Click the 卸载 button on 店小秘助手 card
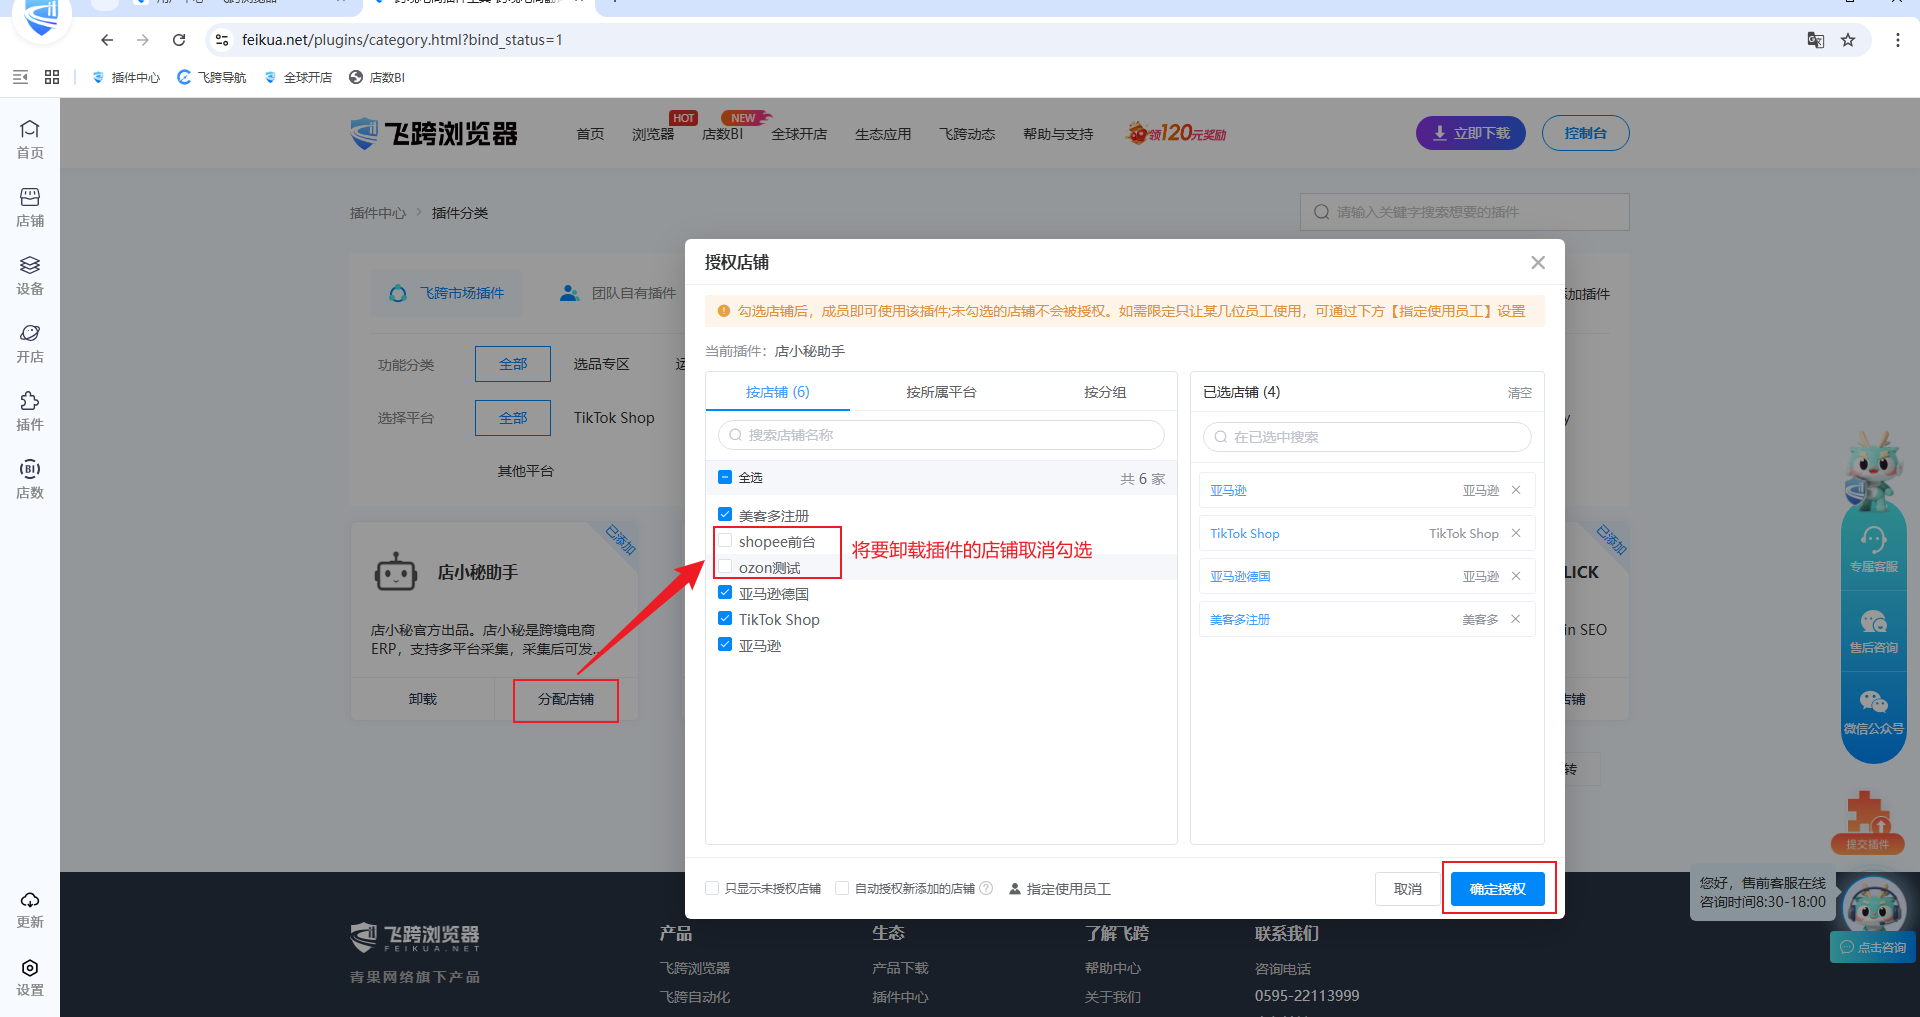This screenshot has width=1920, height=1017. [x=423, y=699]
